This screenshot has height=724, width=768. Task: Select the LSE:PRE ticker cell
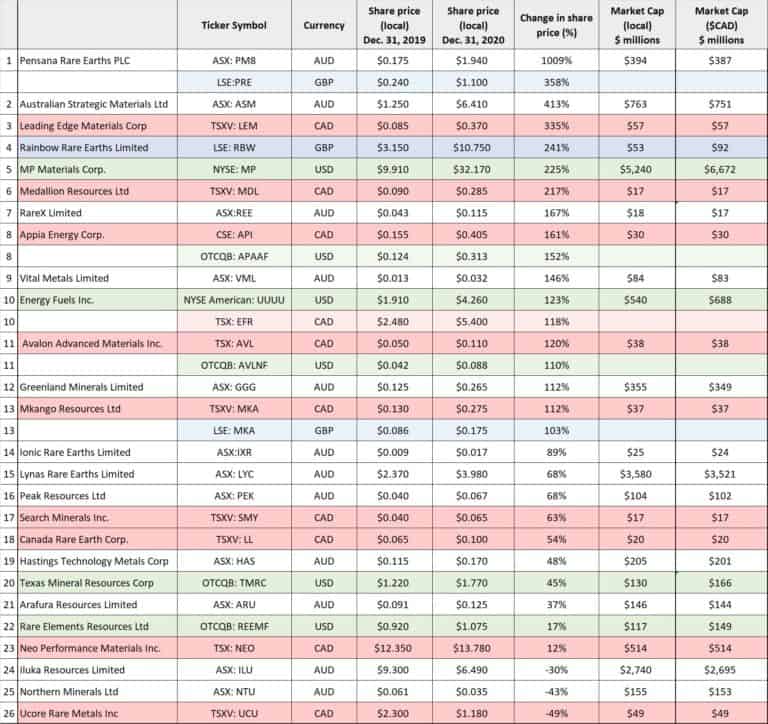(234, 82)
